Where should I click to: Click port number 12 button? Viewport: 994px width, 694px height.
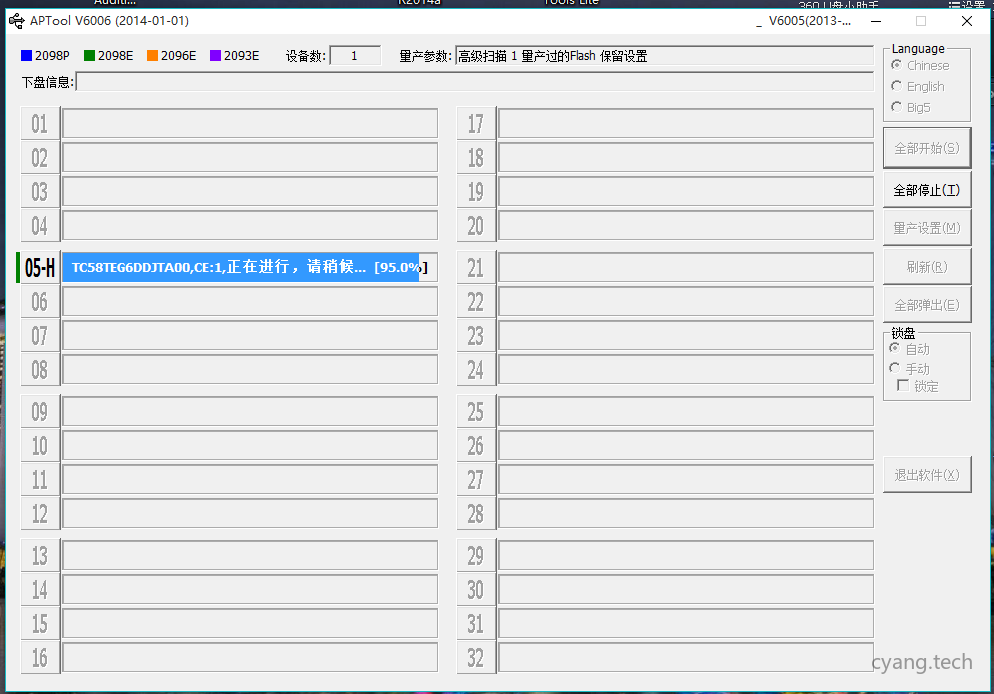pos(39,513)
